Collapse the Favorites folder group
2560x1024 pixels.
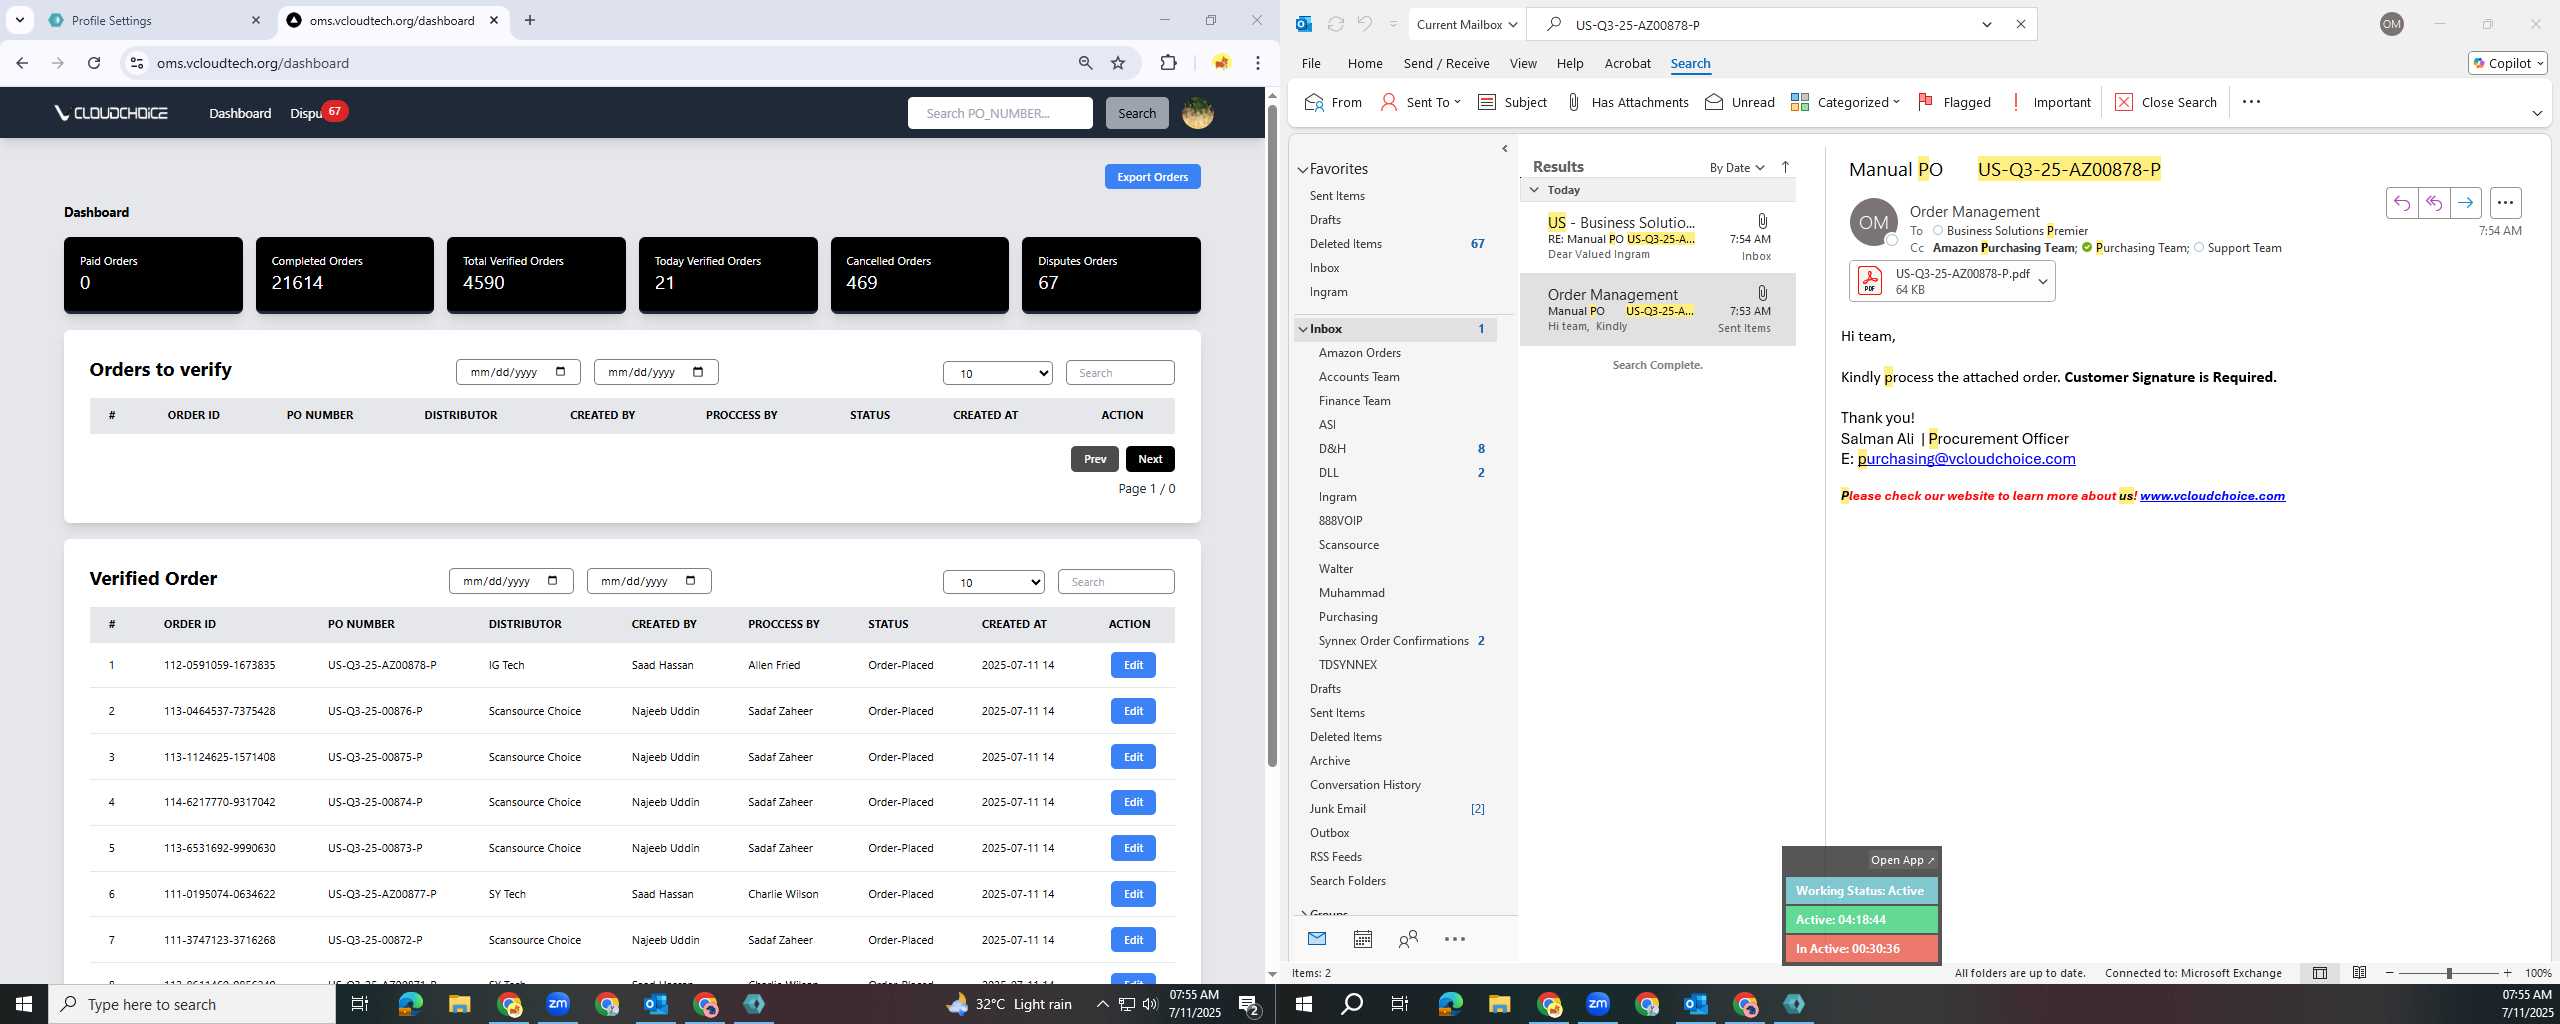click(x=1302, y=170)
